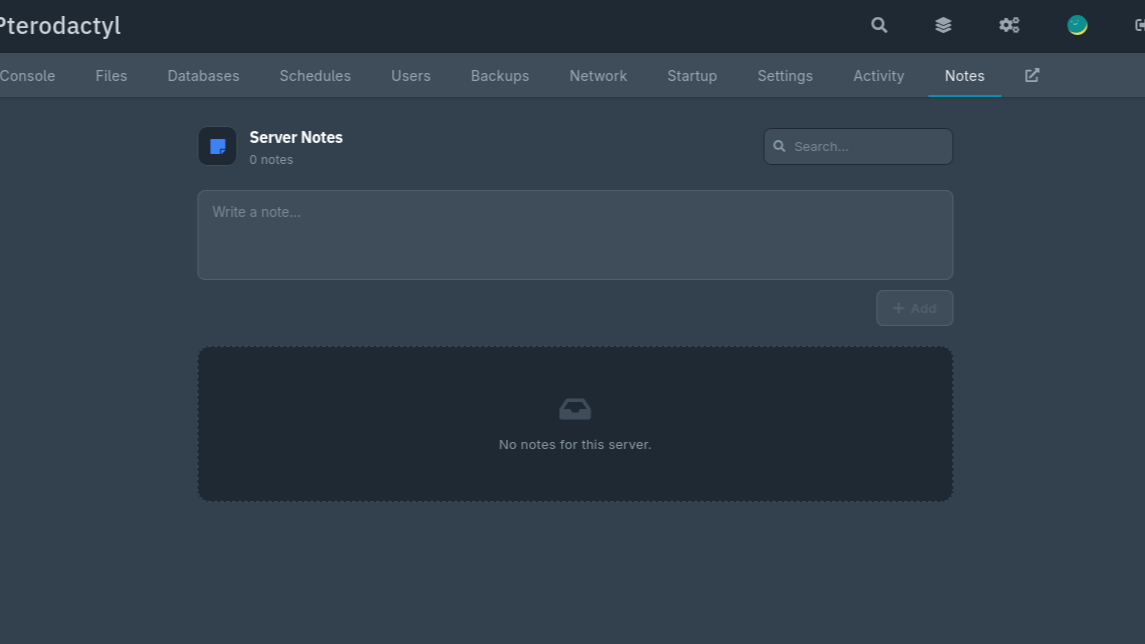The height and width of the screenshot is (644, 1145).
Task: Click the empty inbox tray icon
Action: pos(575,409)
